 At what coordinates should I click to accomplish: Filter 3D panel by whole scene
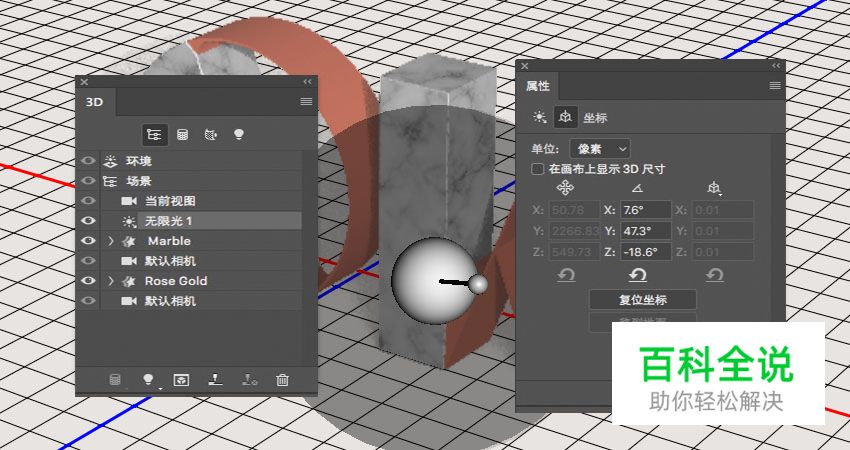click(x=155, y=133)
